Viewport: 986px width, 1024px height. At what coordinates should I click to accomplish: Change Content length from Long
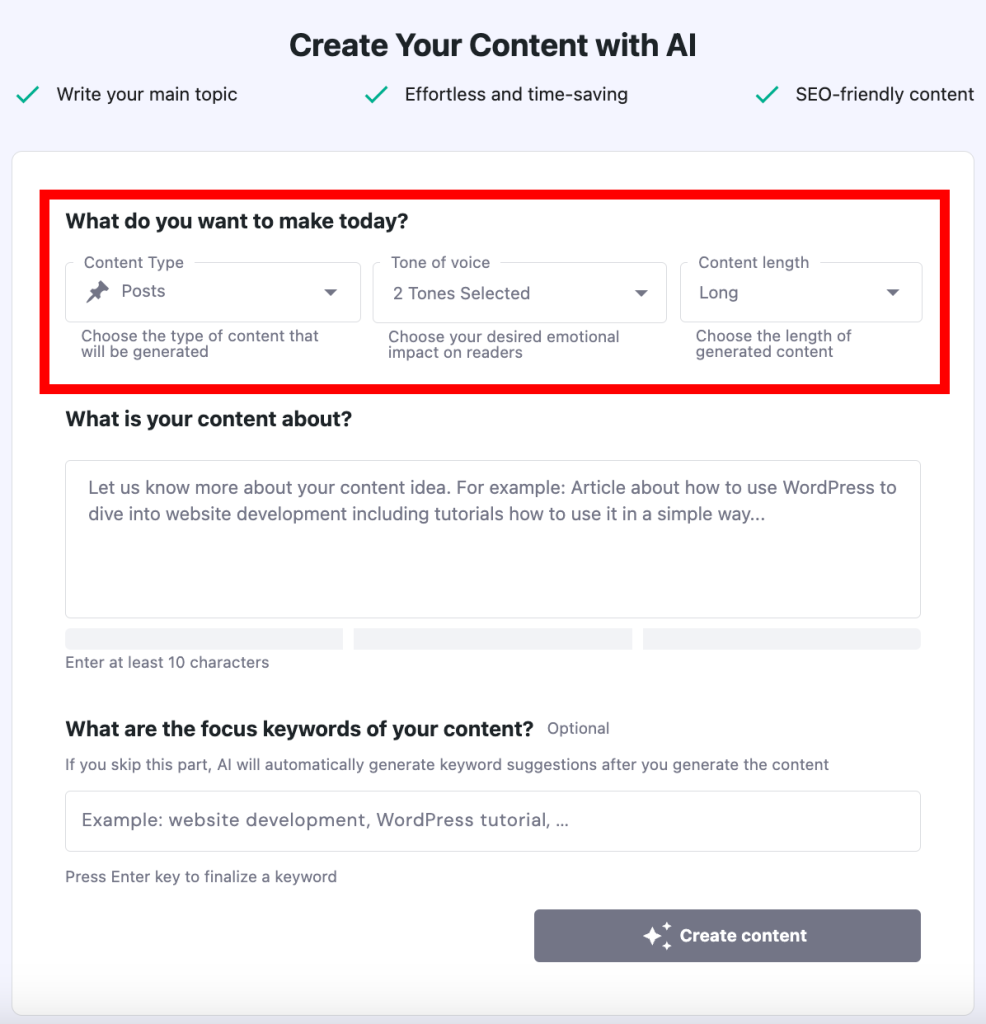click(x=800, y=292)
